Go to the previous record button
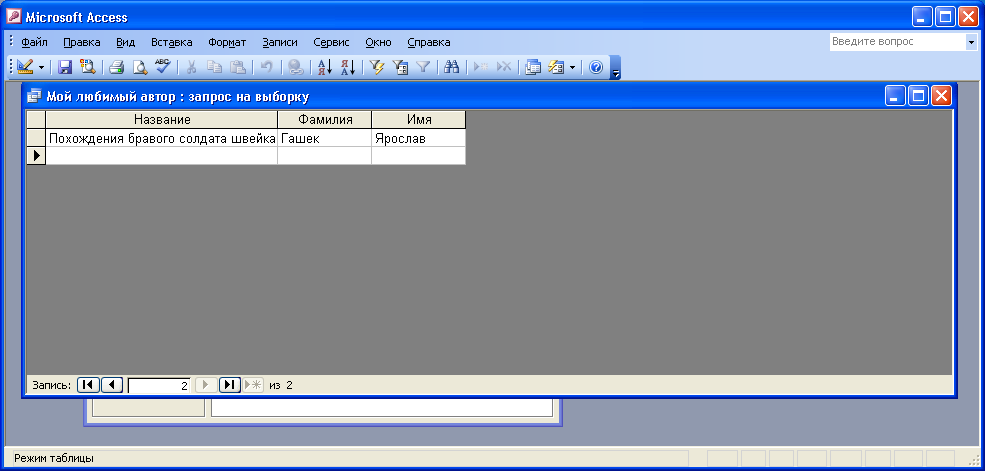 point(112,385)
